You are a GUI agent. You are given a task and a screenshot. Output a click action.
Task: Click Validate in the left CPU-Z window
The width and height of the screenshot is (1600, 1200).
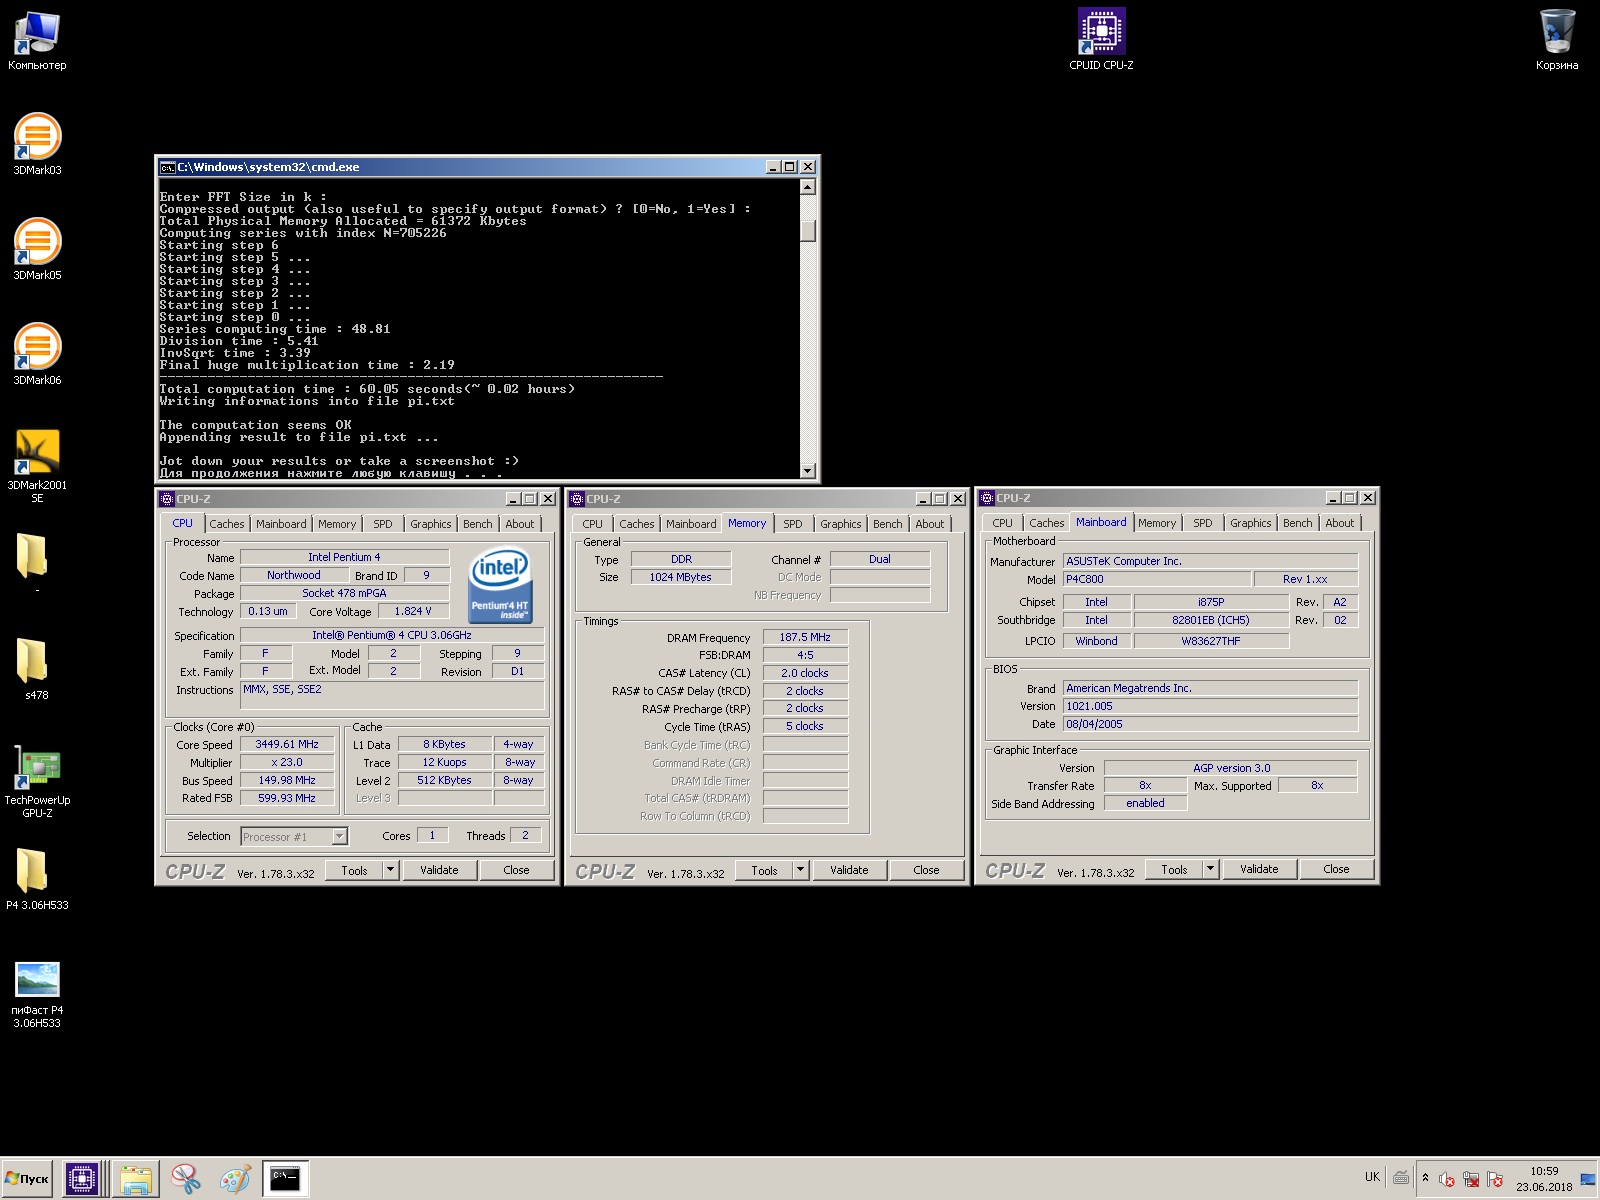click(x=439, y=870)
